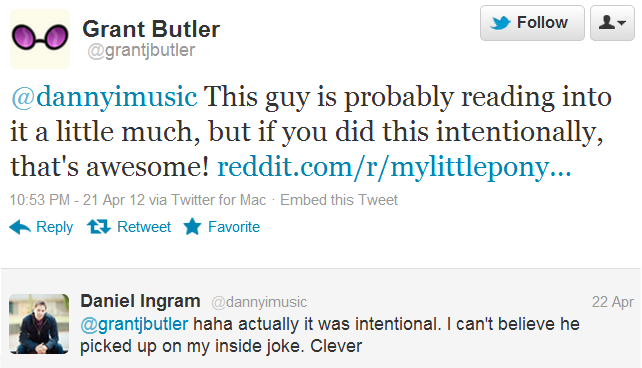Open the user actions dropdown menu
The image size is (642, 368).
(612, 23)
